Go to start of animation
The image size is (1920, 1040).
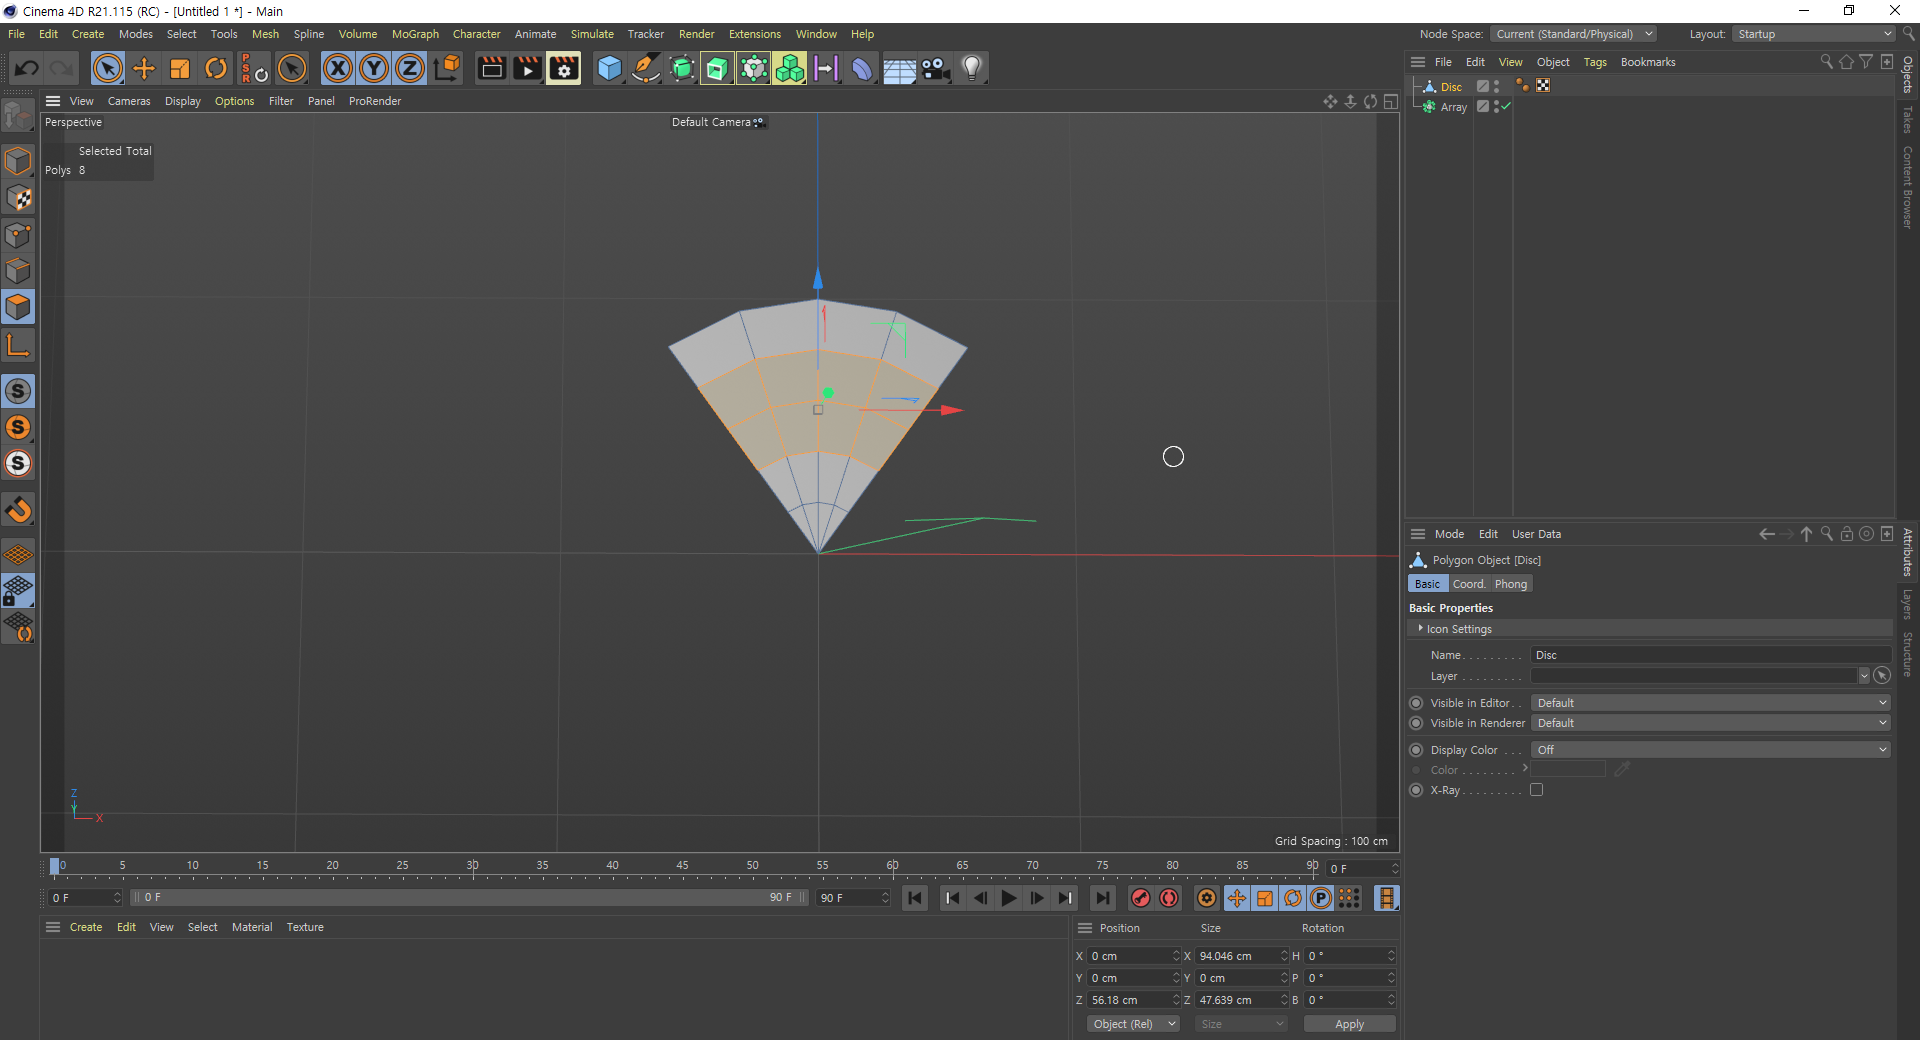pos(915,898)
